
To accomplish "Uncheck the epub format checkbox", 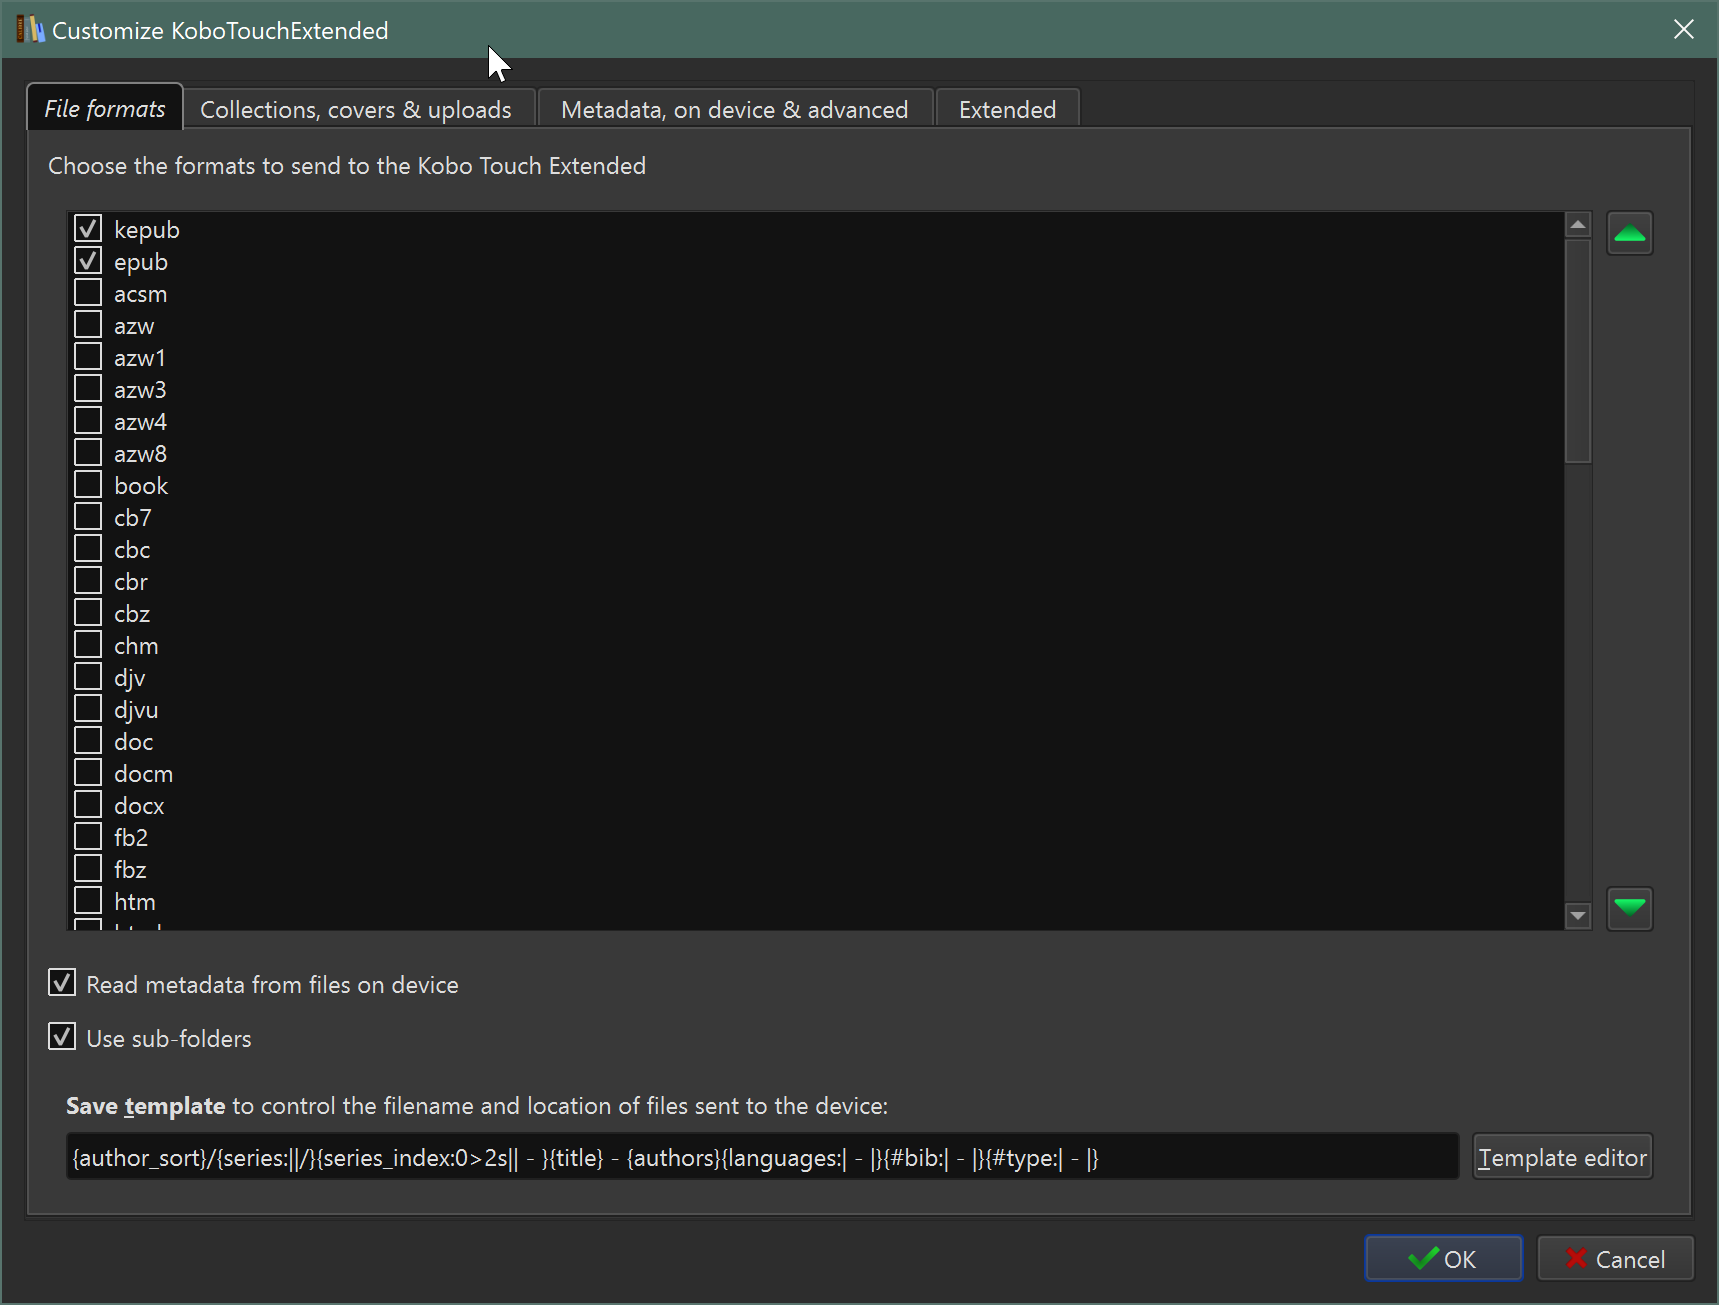I will coord(88,261).
